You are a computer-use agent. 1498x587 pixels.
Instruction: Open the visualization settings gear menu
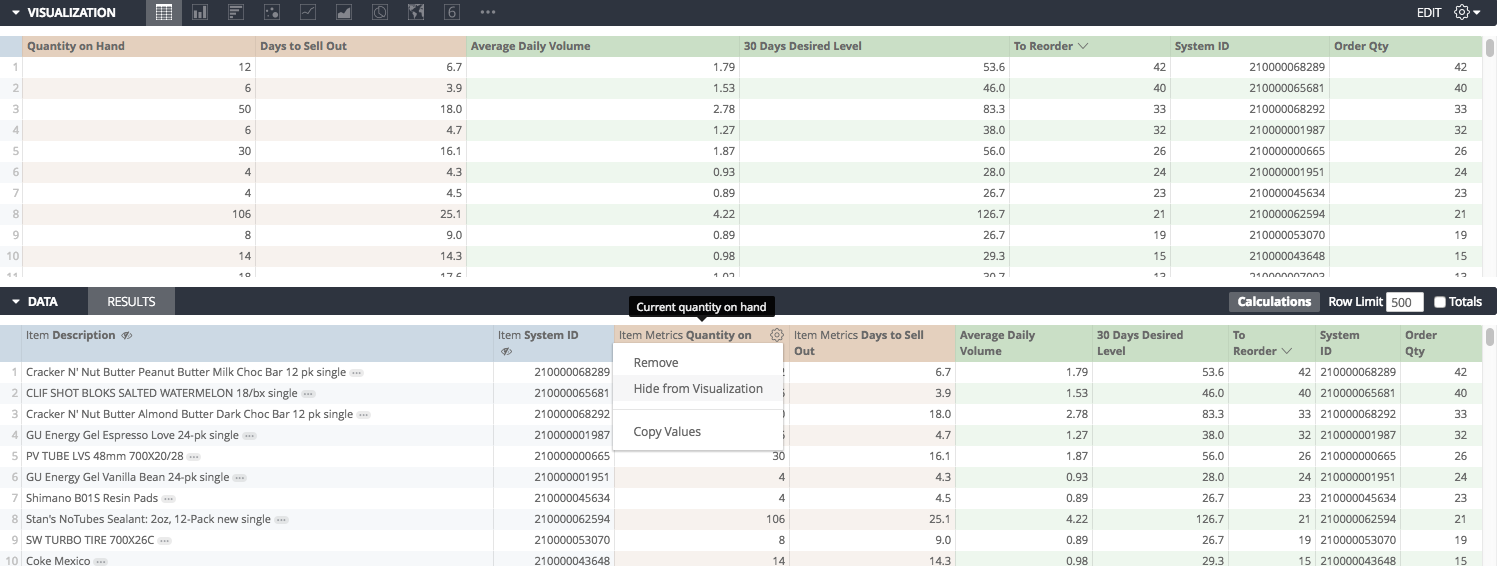click(x=1467, y=13)
